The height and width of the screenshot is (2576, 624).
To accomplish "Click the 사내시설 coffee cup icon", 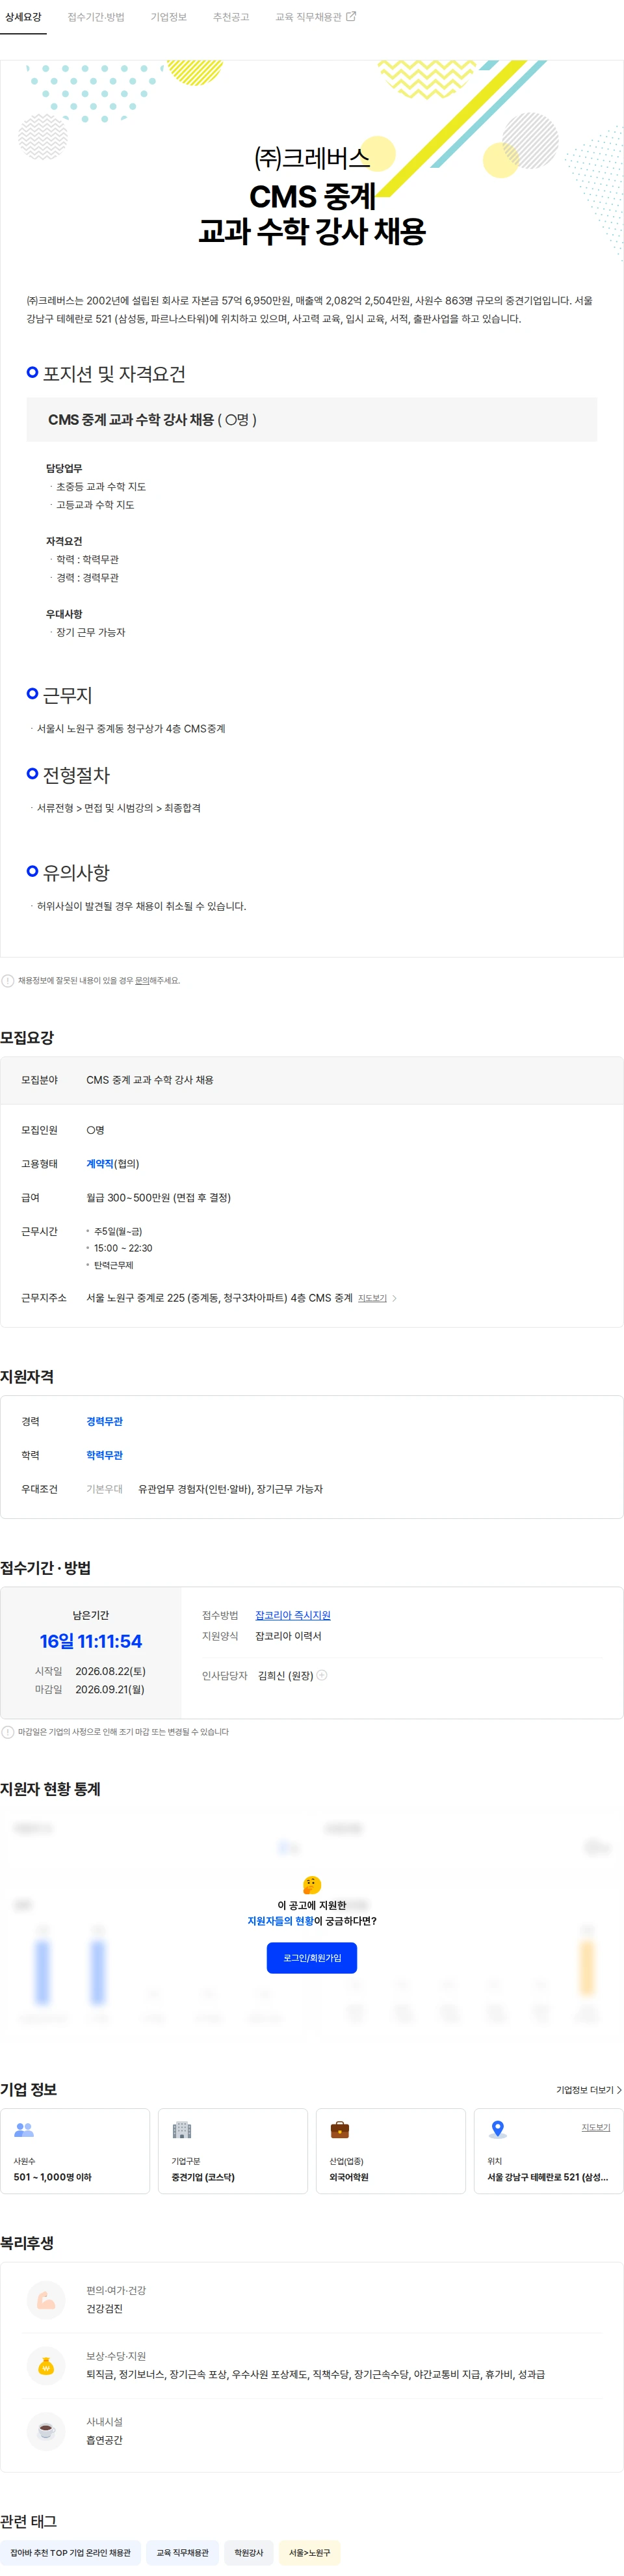I will 46,2431.
